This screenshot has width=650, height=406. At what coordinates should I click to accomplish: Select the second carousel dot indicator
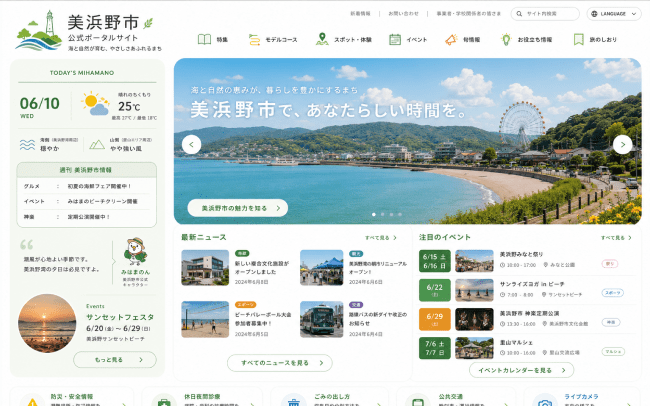point(383,214)
